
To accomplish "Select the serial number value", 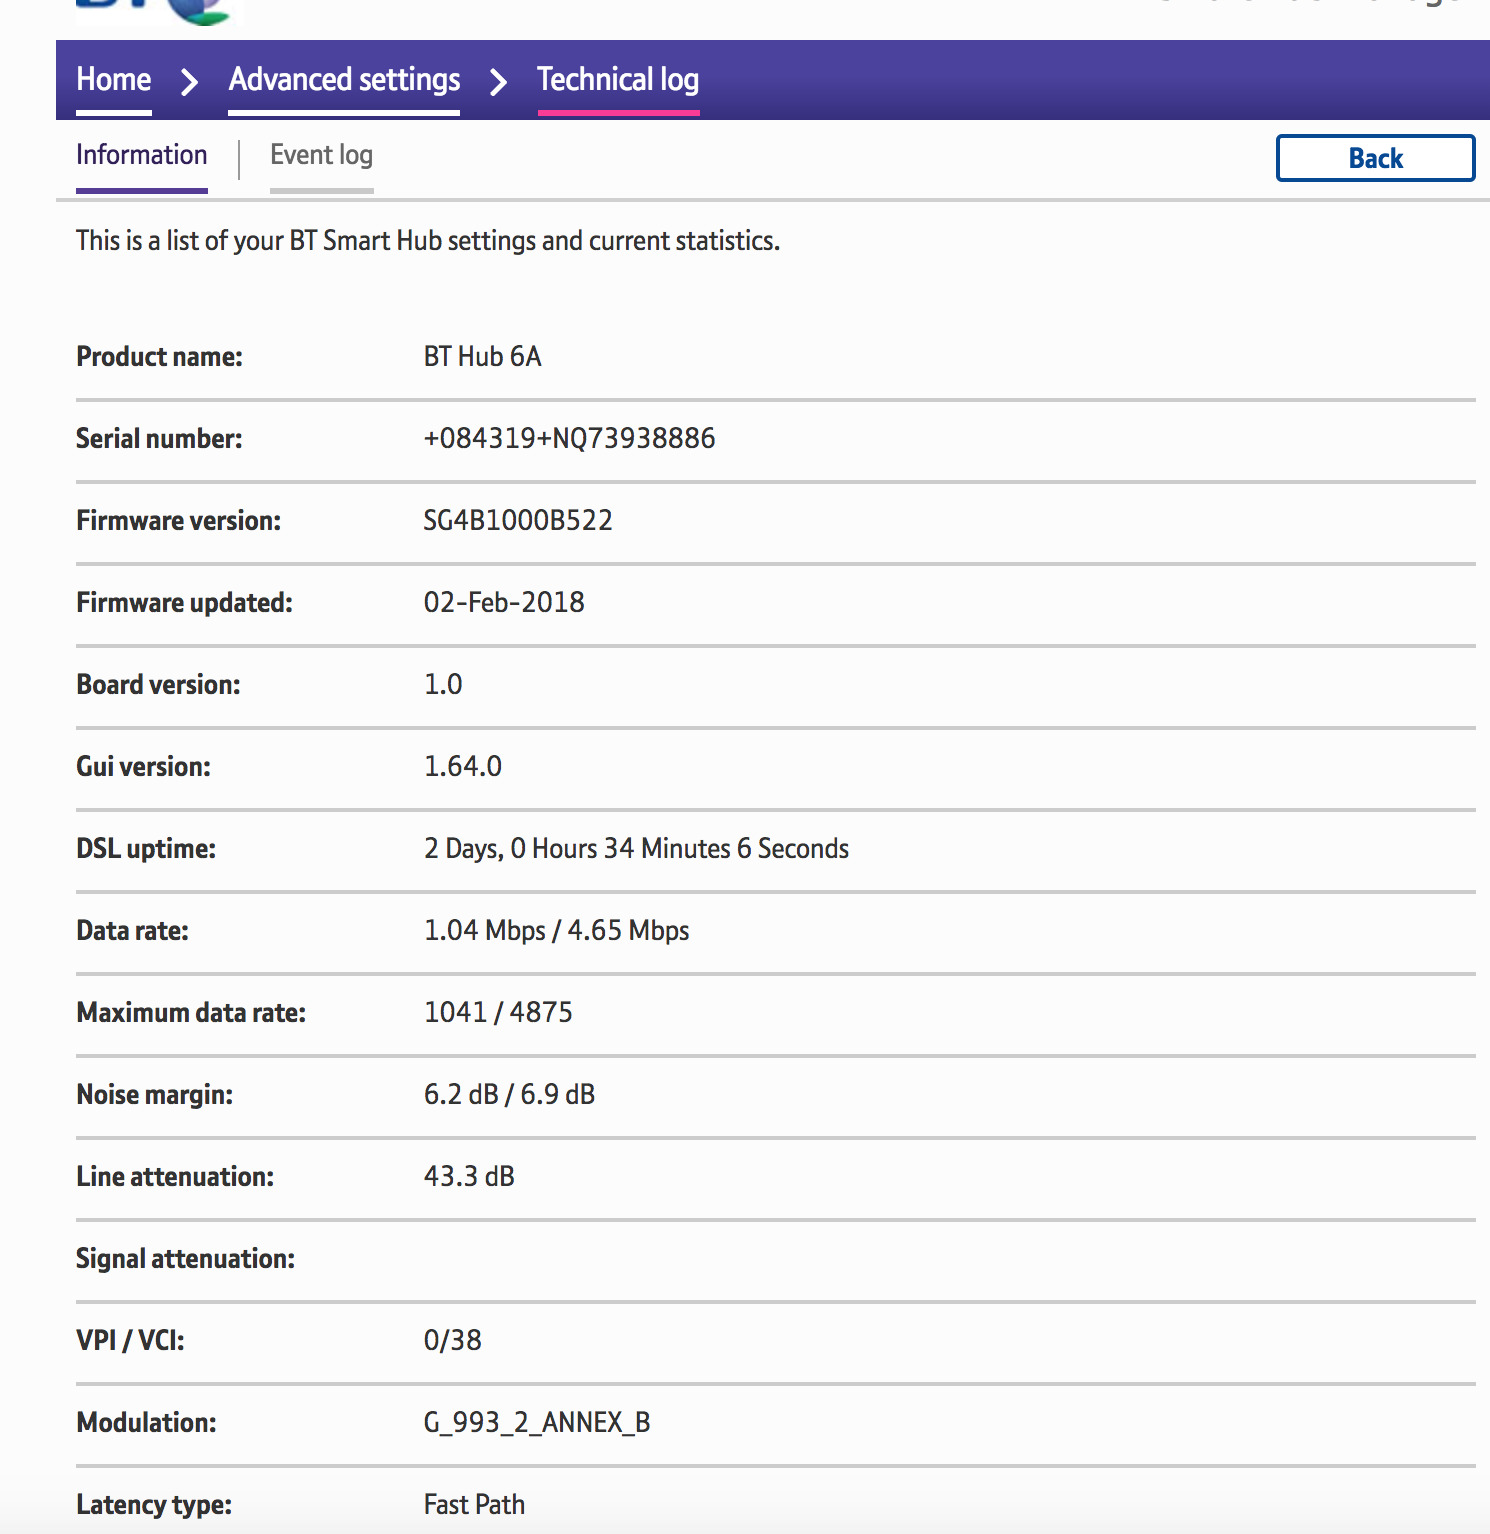I will tap(569, 438).
